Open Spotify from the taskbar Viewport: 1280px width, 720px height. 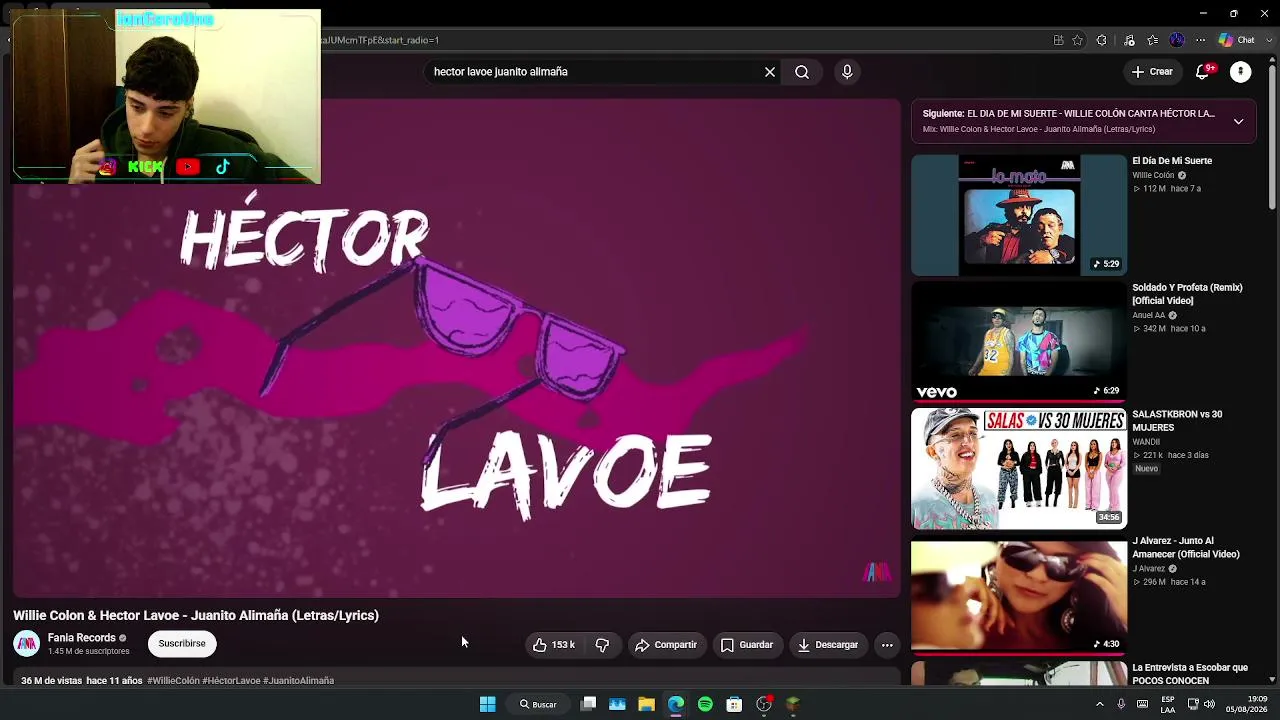coord(705,704)
